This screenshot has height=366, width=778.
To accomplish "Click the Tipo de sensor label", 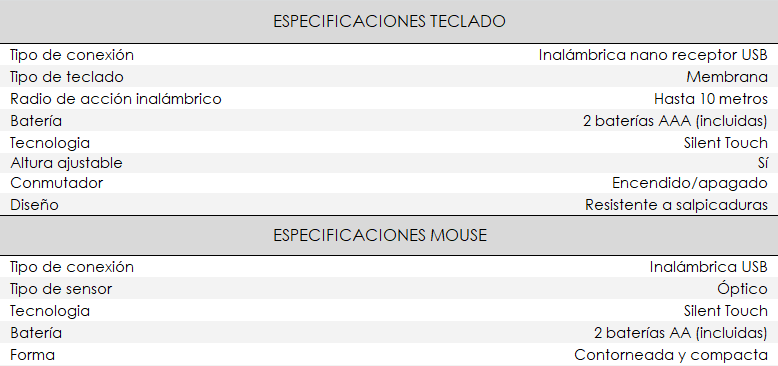I will (x=61, y=289).
